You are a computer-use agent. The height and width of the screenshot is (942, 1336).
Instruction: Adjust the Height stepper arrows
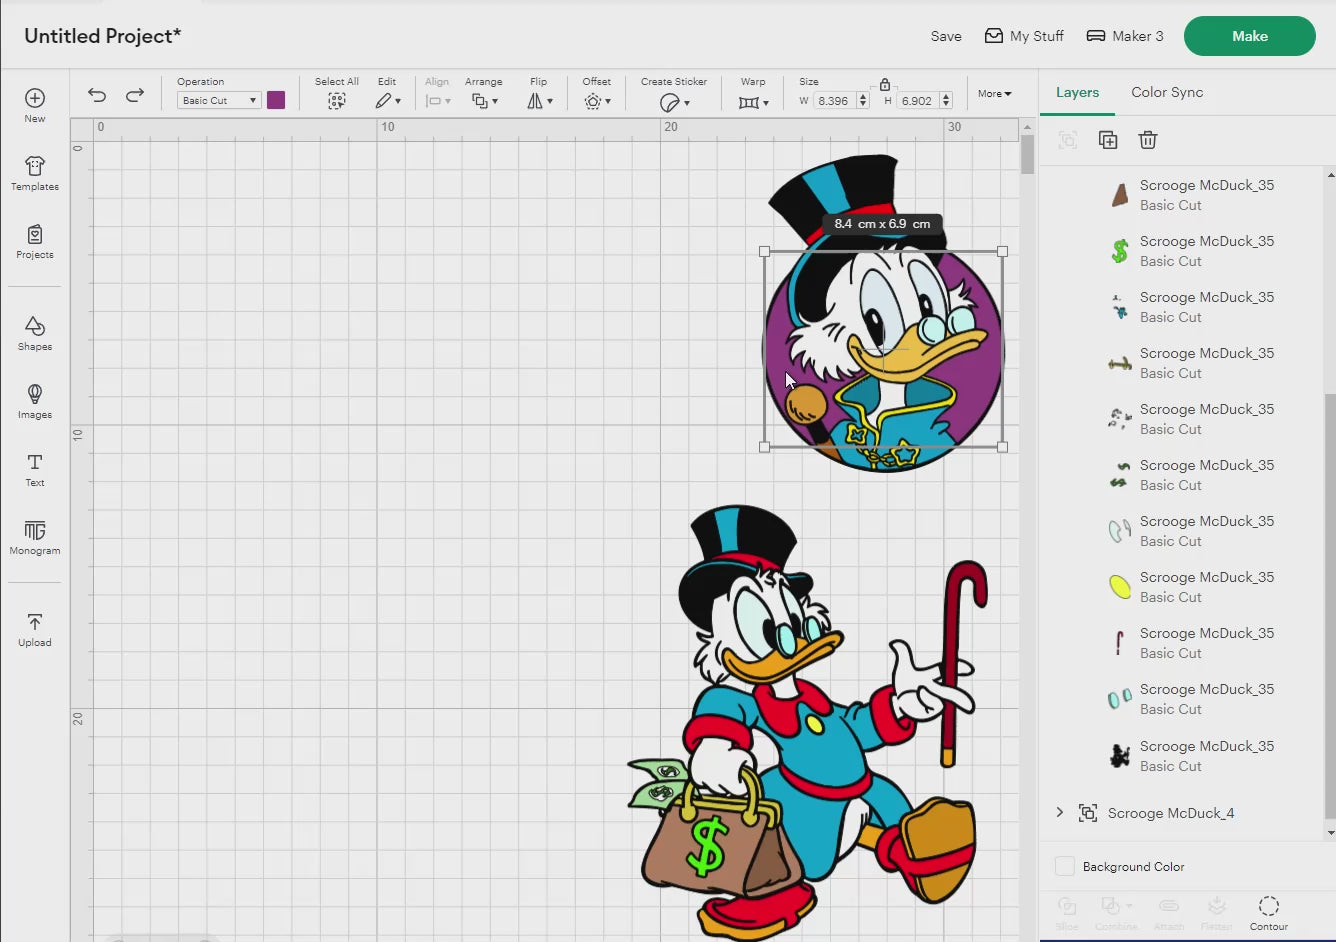946,101
